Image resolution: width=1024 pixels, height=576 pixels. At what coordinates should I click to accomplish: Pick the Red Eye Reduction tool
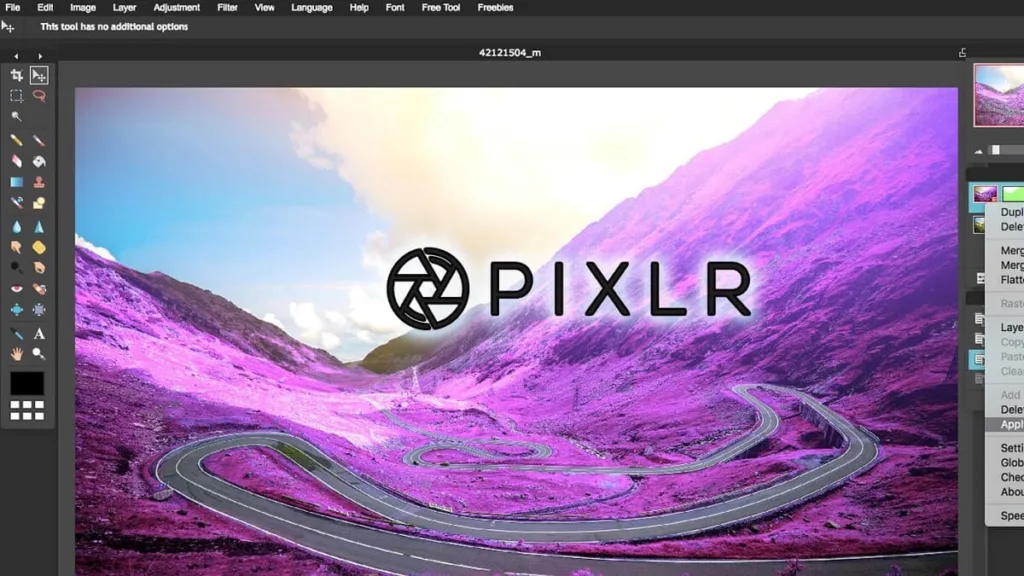coord(16,290)
